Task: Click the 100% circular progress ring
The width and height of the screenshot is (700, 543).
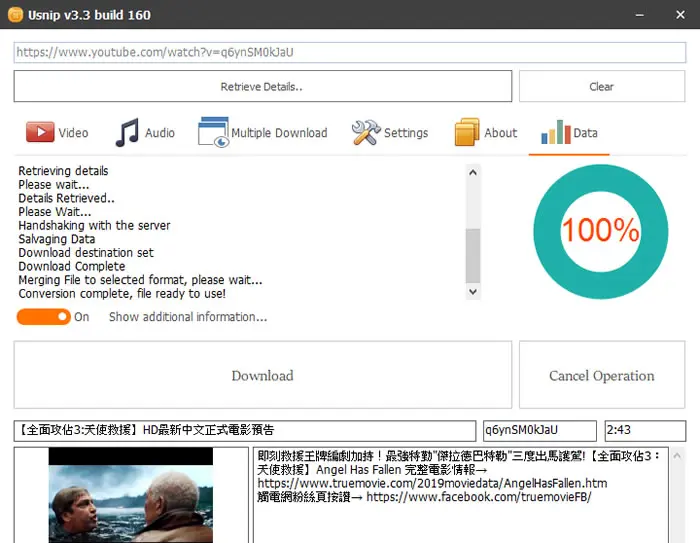Action: [600, 231]
